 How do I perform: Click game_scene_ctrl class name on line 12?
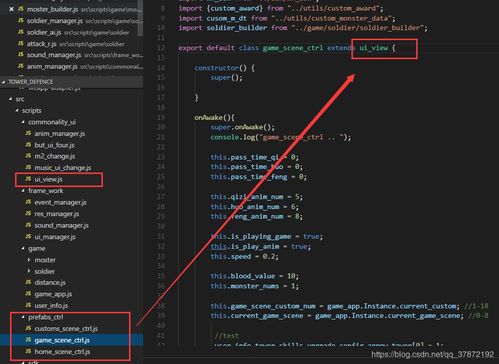coord(293,48)
